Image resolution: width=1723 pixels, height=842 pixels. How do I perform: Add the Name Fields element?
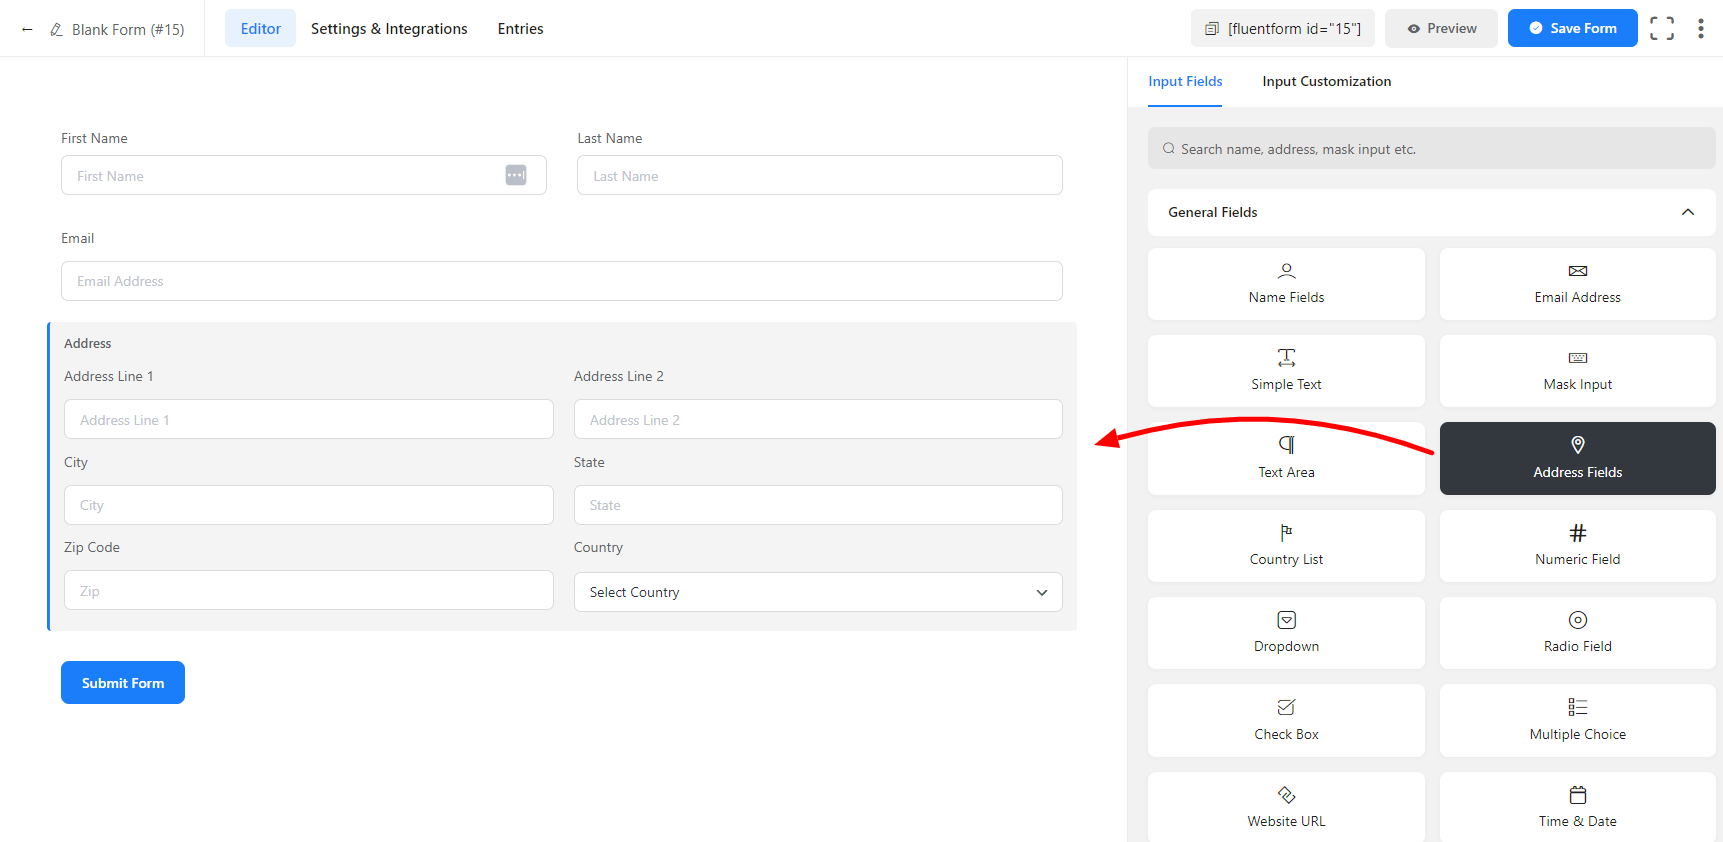click(x=1285, y=284)
